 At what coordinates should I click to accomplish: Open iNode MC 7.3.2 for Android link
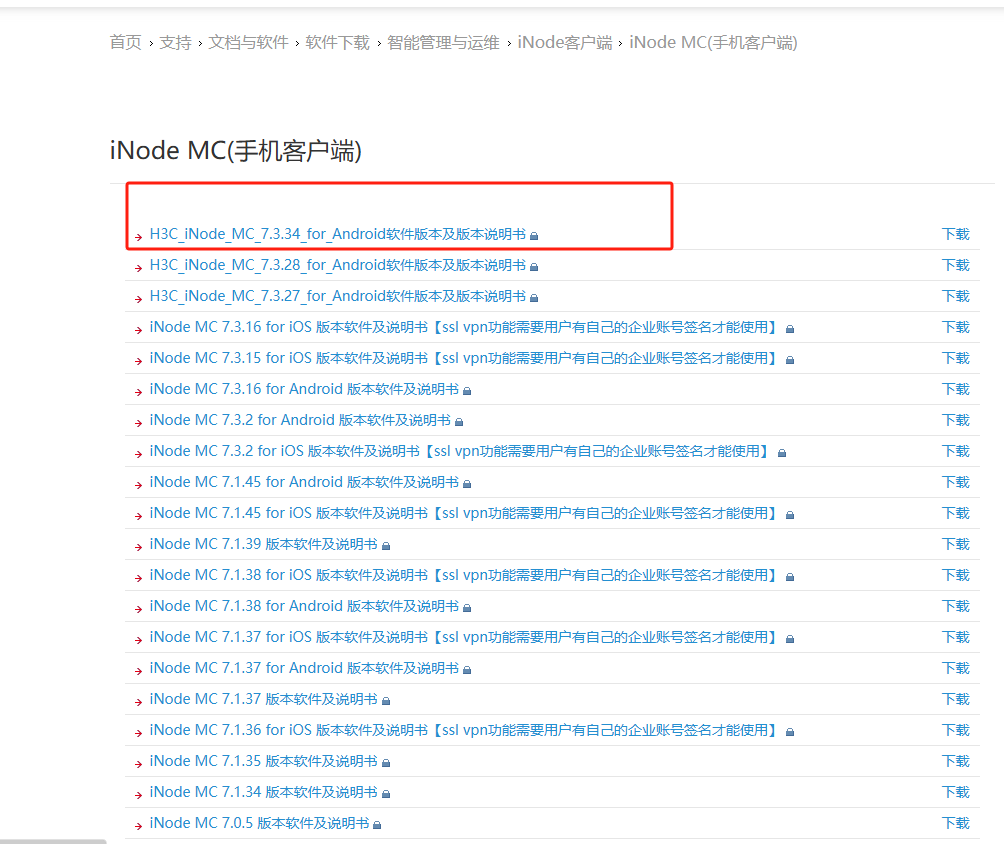coord(300,420)
